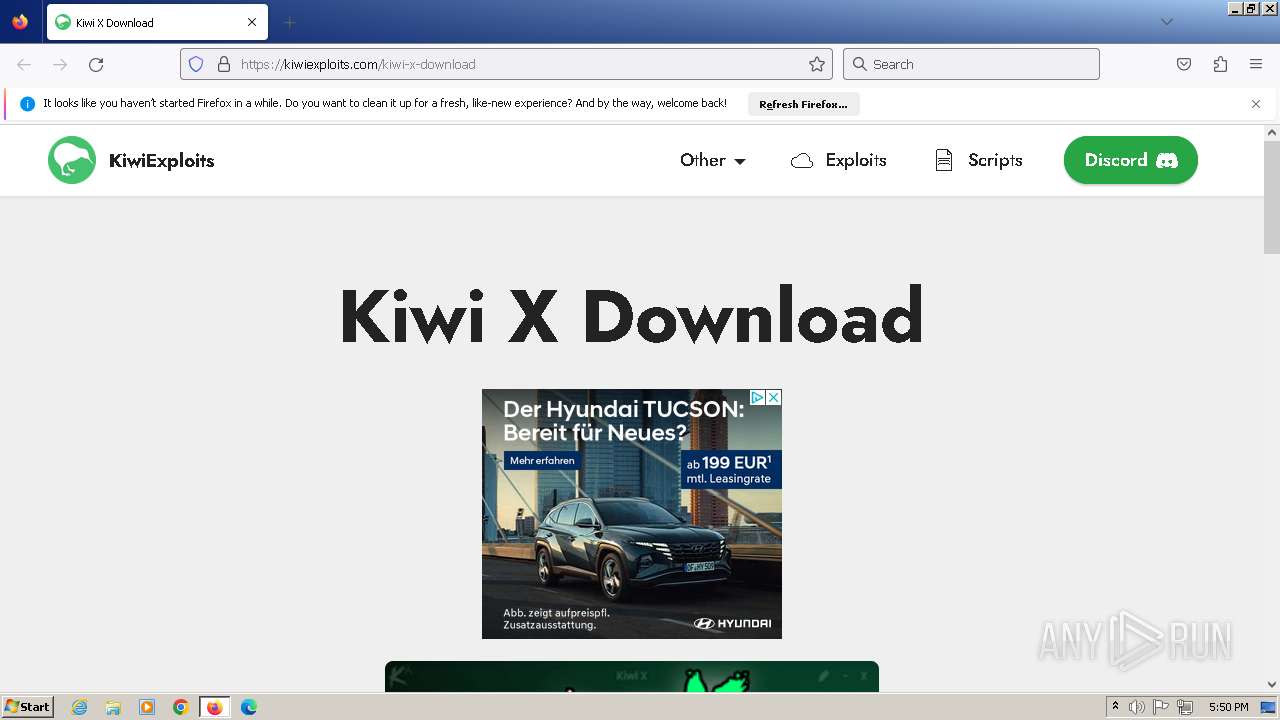Image resolution: width=1280 pixels, height=720 pixels.
Task: Click the 5:50 PM clock
Action: (x=1228, y=707)
